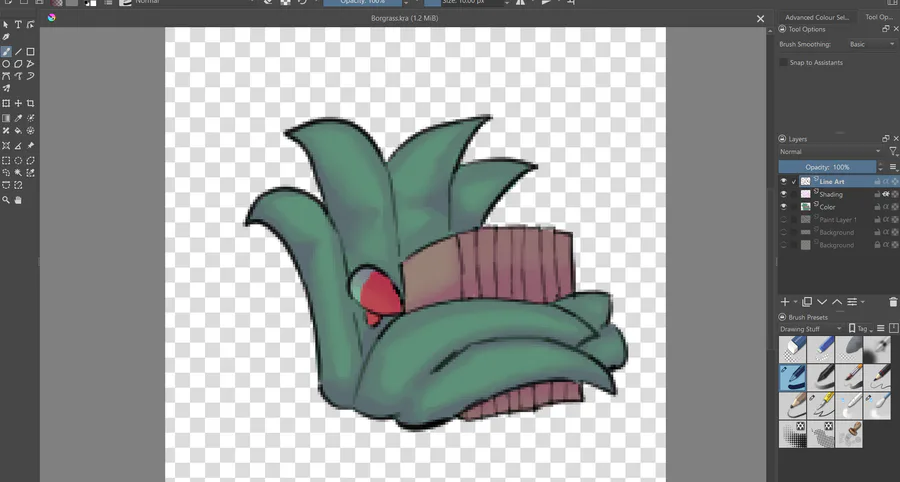Select the Freehand Brush tool
Screen dimensions: 900x482
tap(6, 52)
